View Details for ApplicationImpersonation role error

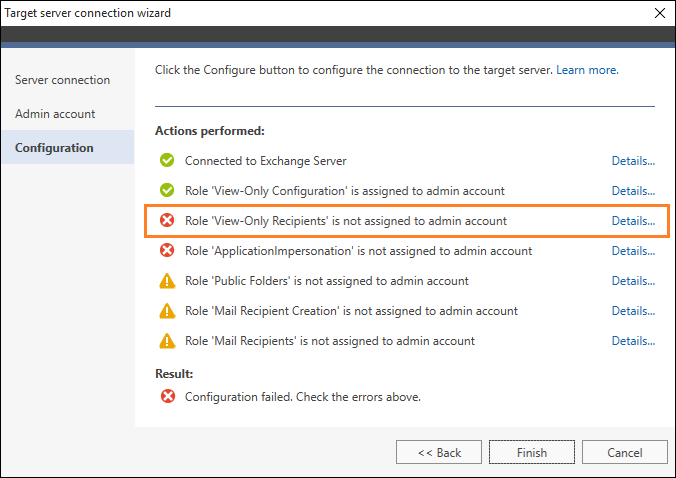tap(633, 251)
